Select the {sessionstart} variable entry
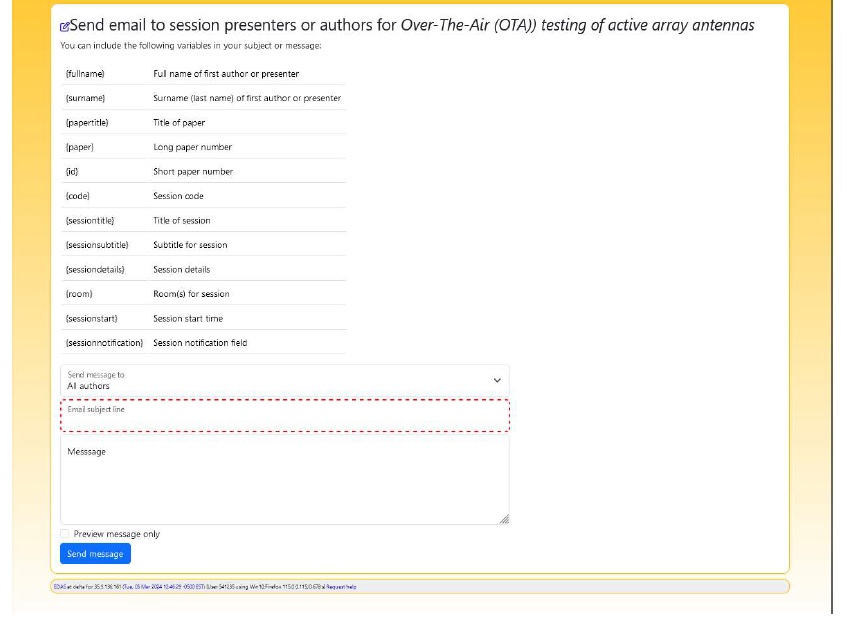This screenshot has height=621, width=847. click(91, 319)
